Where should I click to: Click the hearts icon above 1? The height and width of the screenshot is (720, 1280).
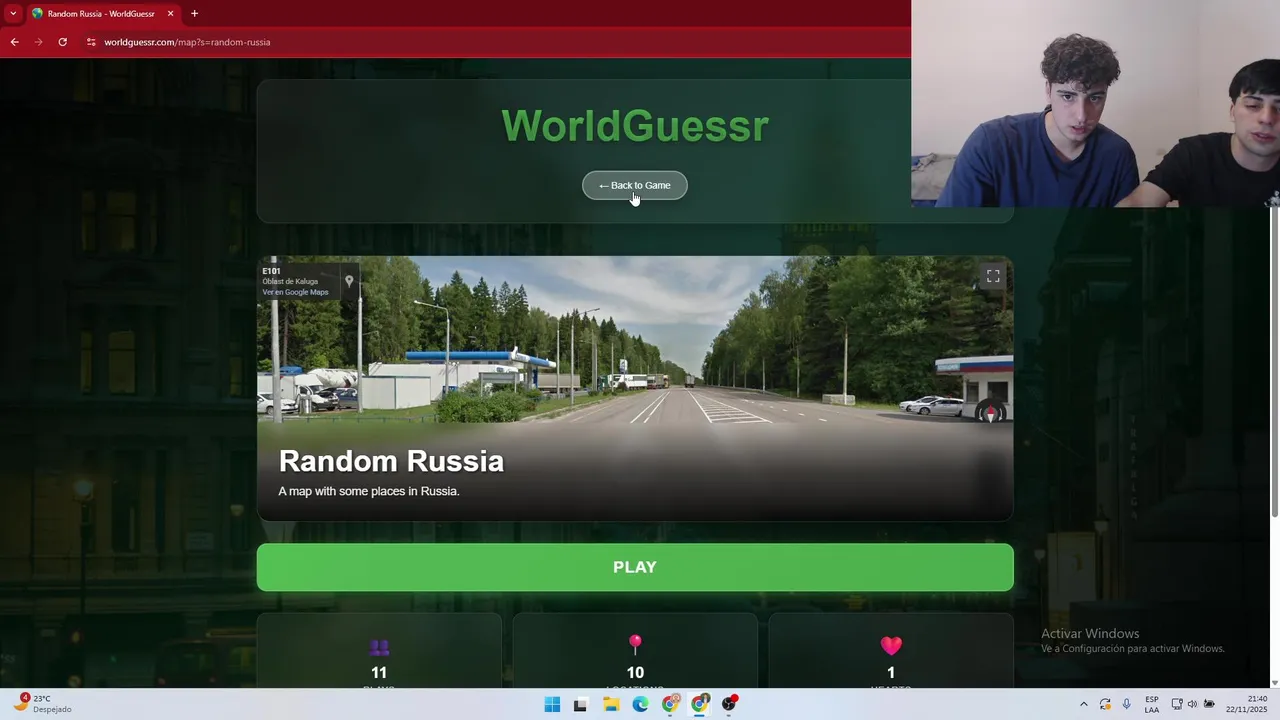(891, 646)
